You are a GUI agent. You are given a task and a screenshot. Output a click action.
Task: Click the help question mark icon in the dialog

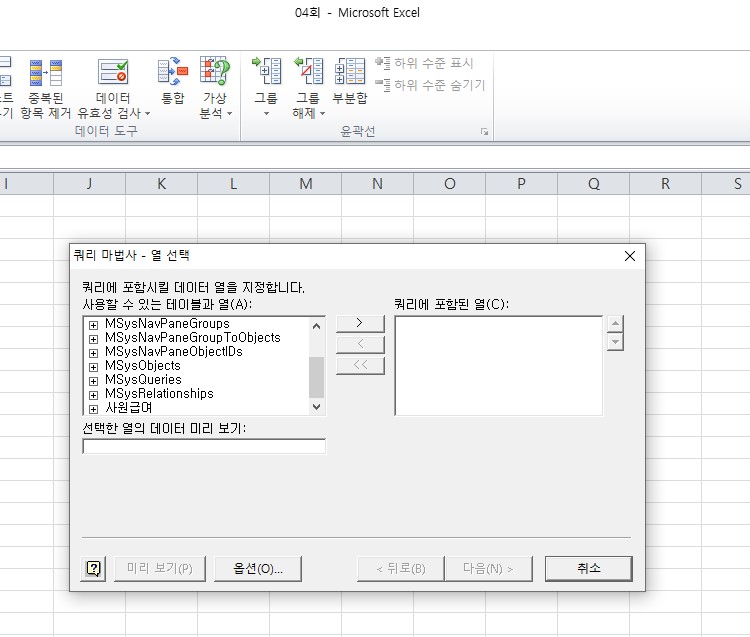coord(94,568)
